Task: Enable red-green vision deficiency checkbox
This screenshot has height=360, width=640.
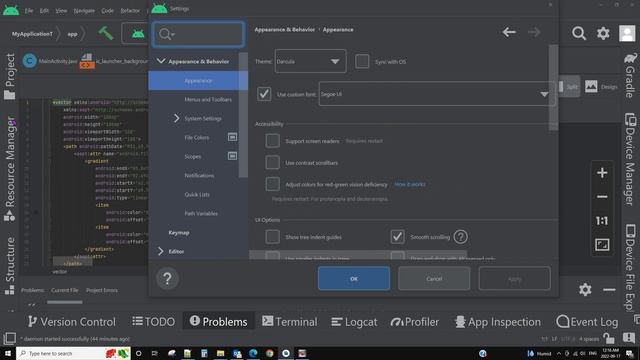Action: pos(272,184)
